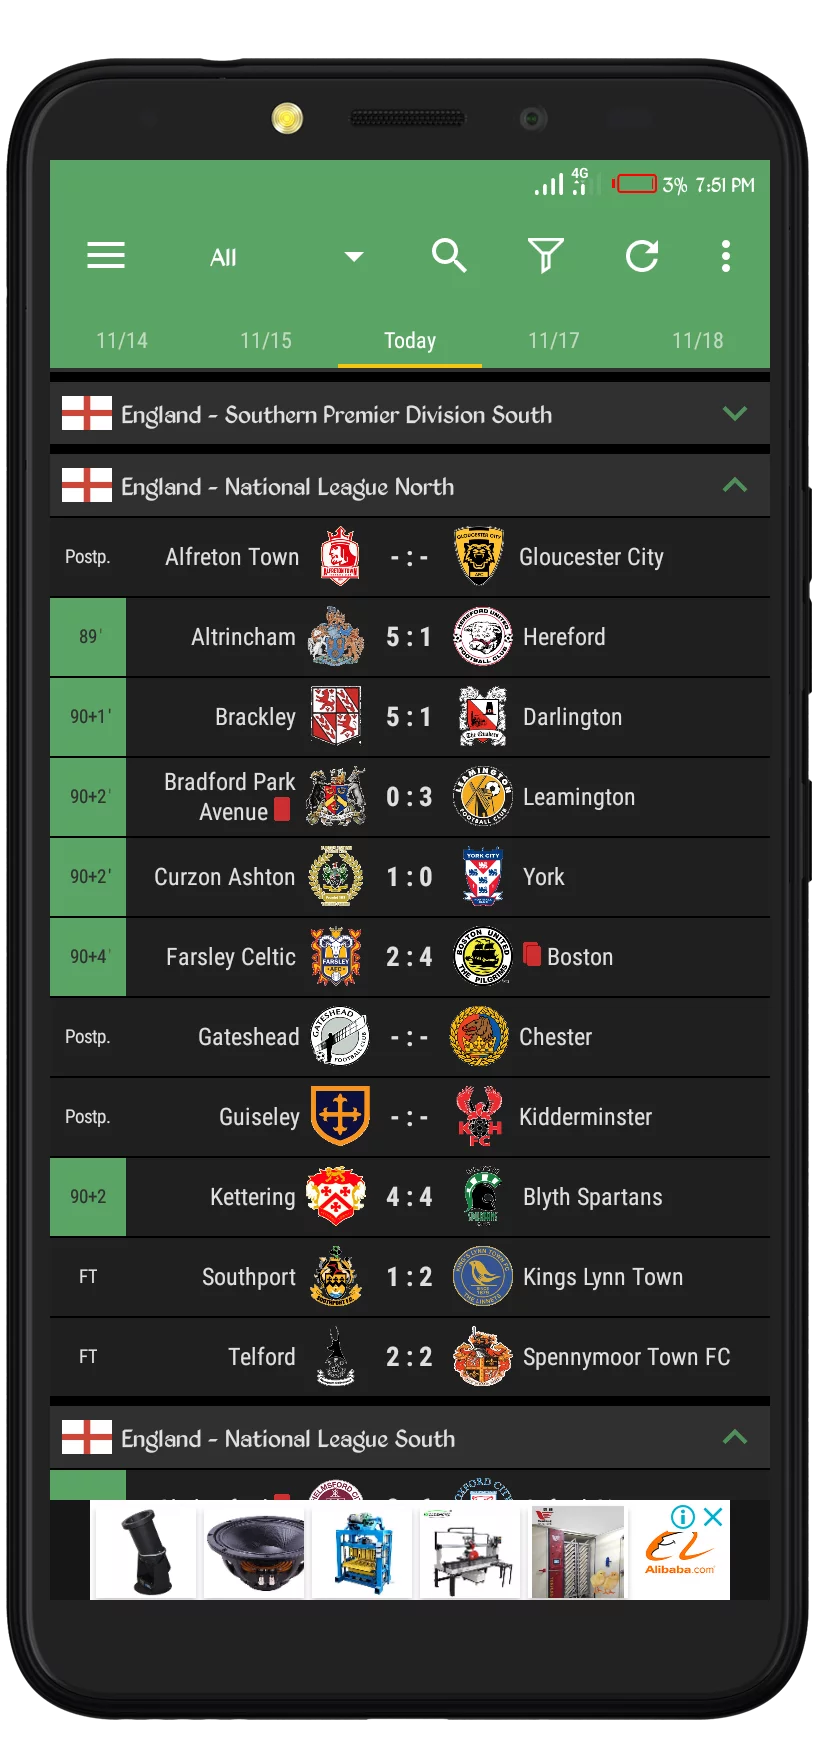
Task: Tap the Kings Lynn Town crest
Action: 483,1277
